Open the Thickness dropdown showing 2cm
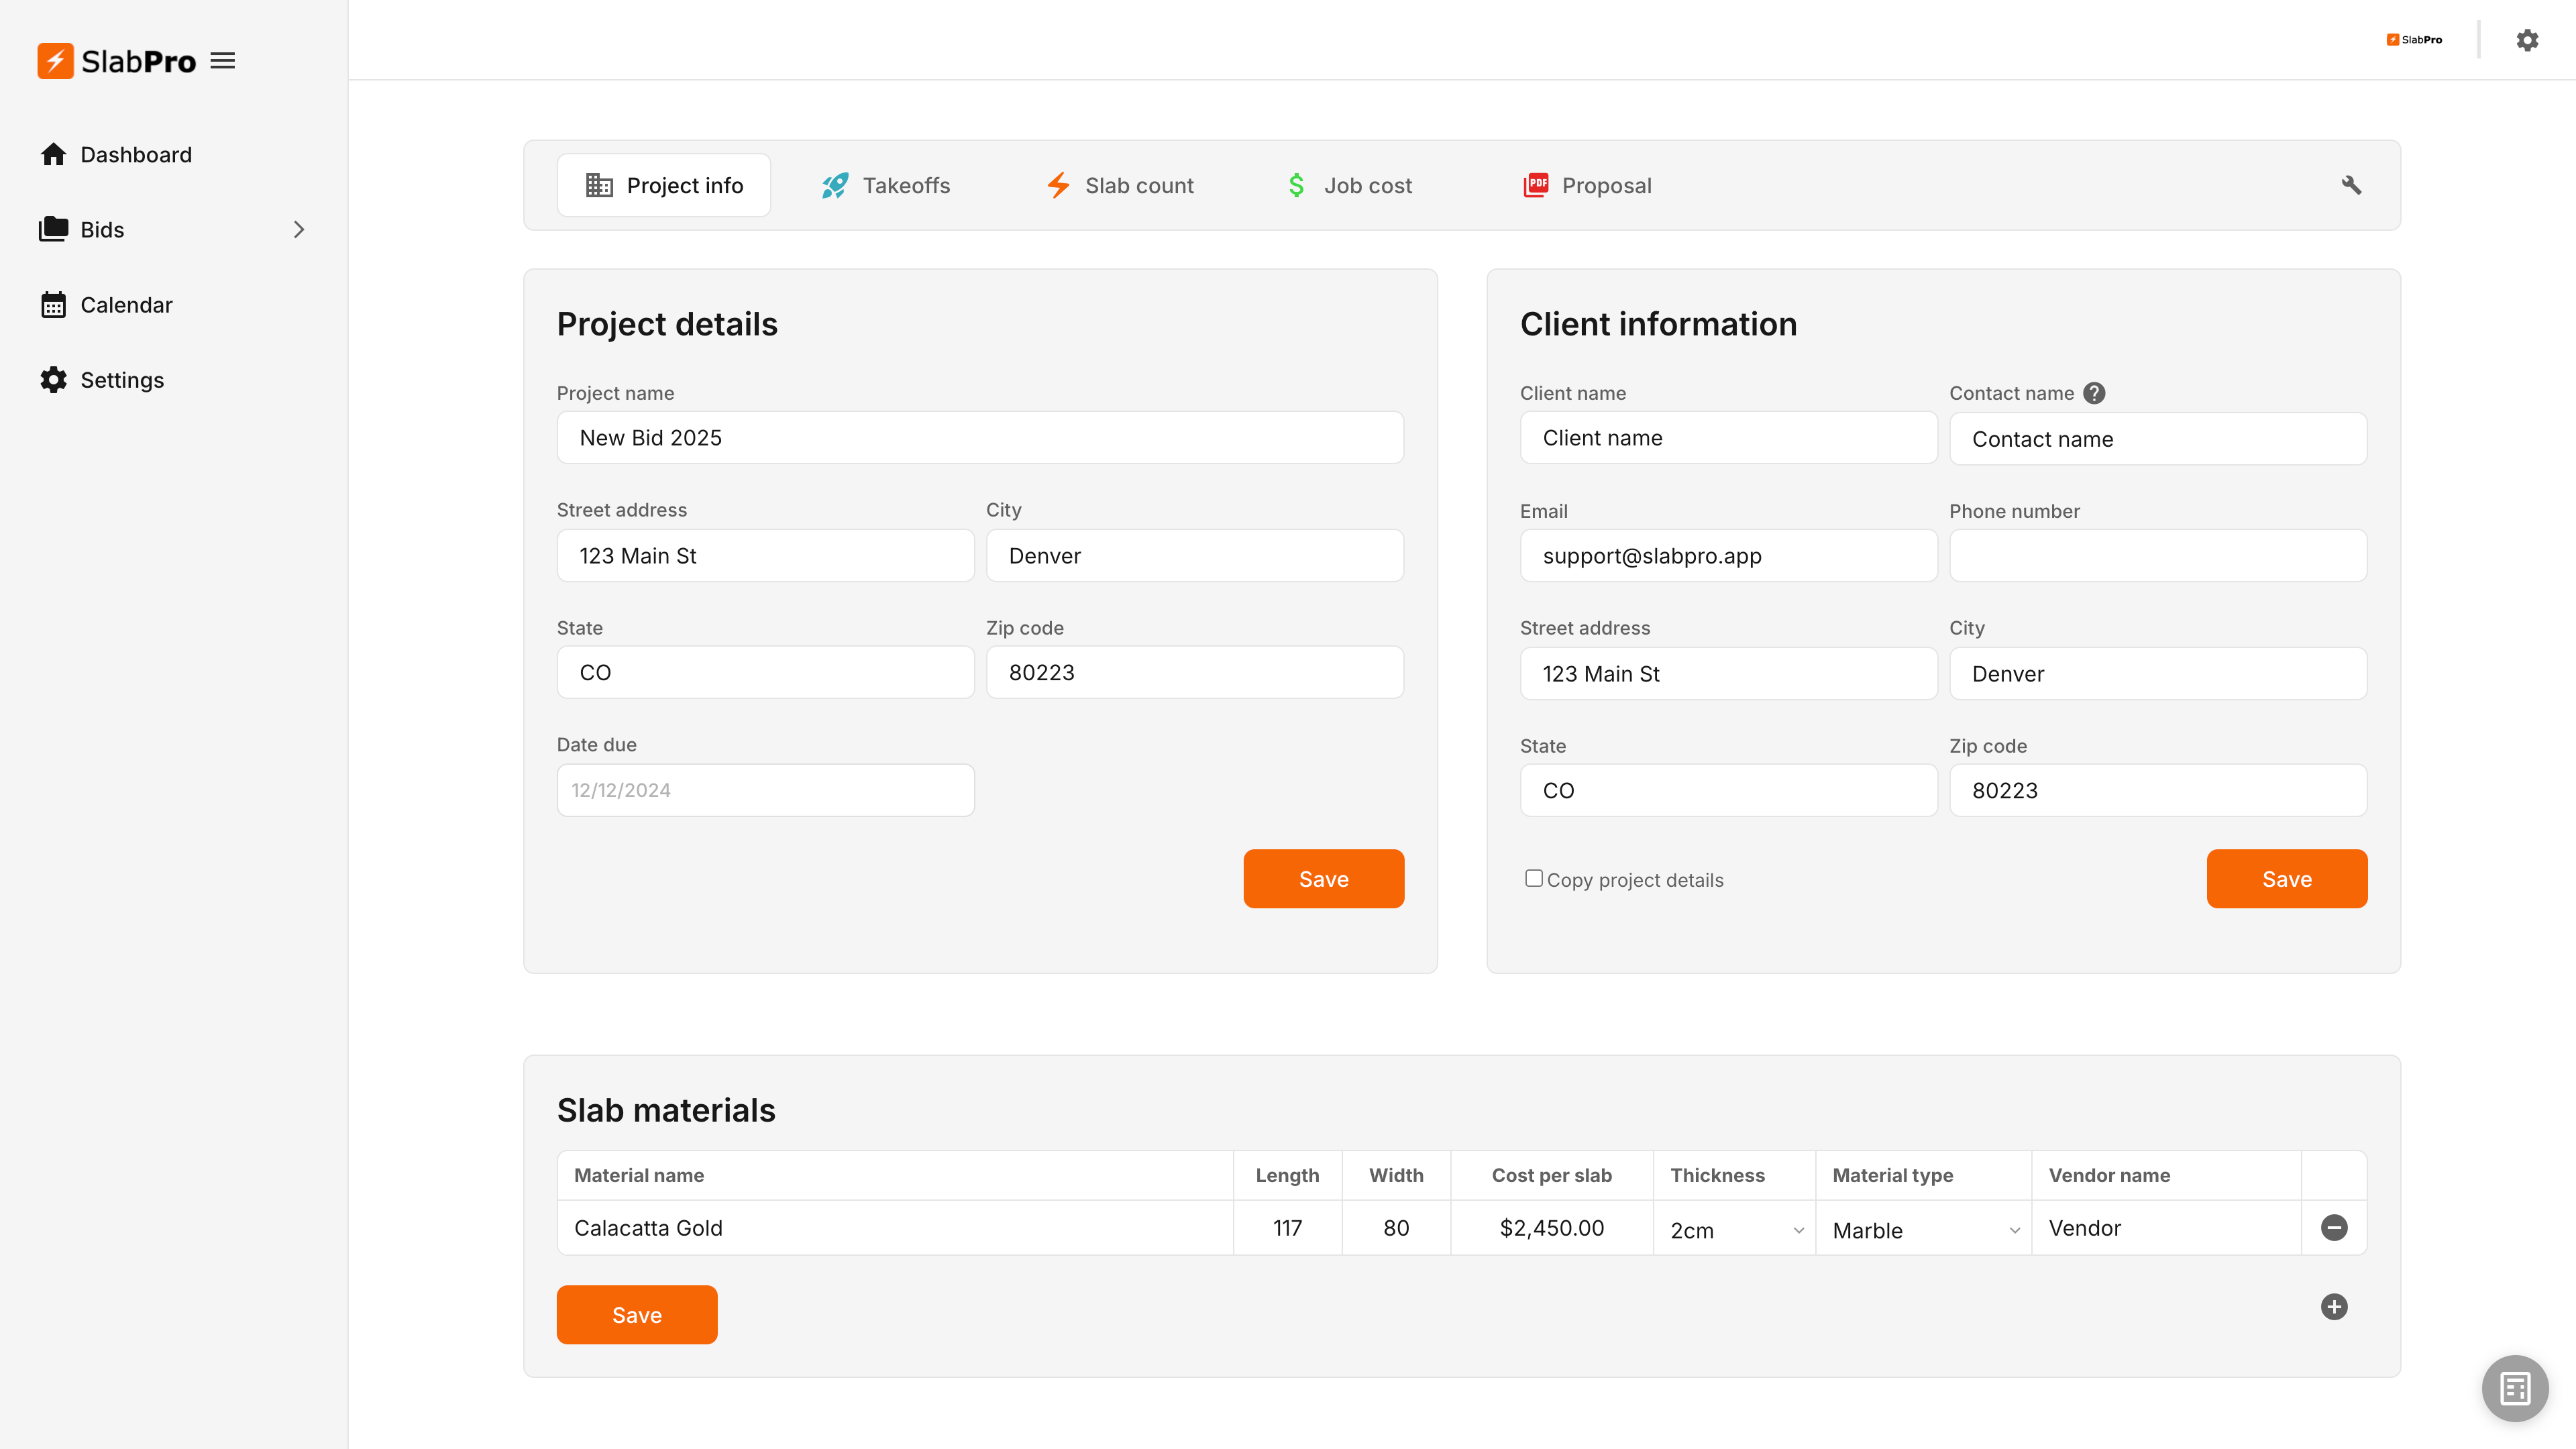 tap(1735, 1229)
